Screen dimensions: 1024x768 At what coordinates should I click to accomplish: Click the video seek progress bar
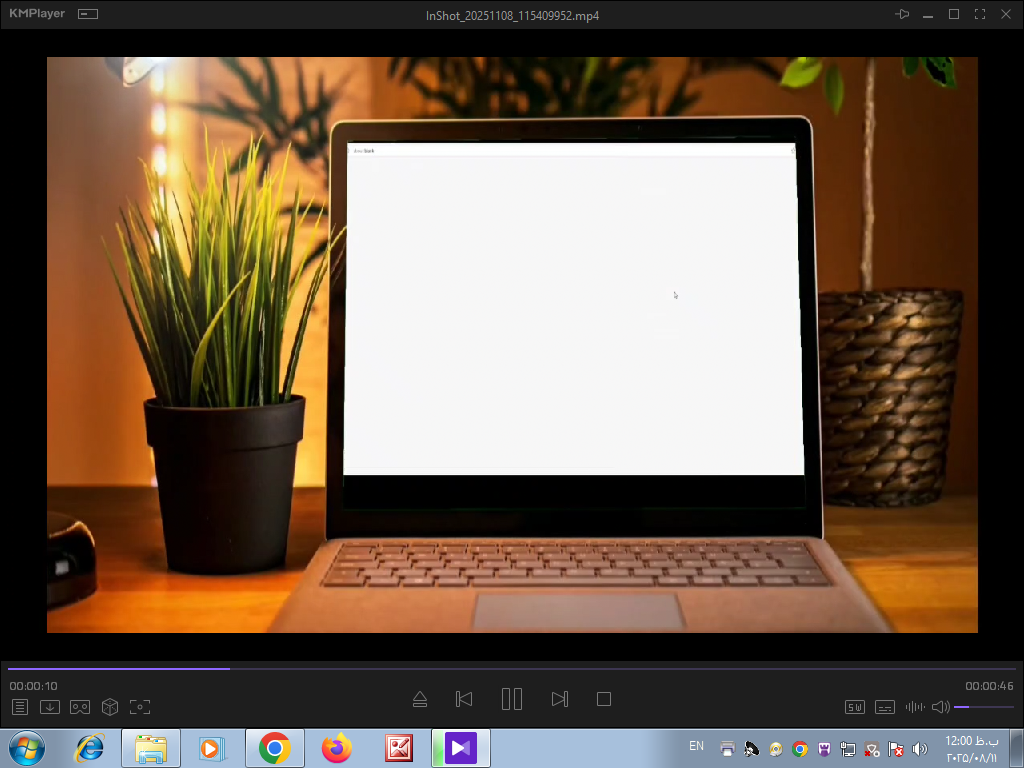[512, 668]
